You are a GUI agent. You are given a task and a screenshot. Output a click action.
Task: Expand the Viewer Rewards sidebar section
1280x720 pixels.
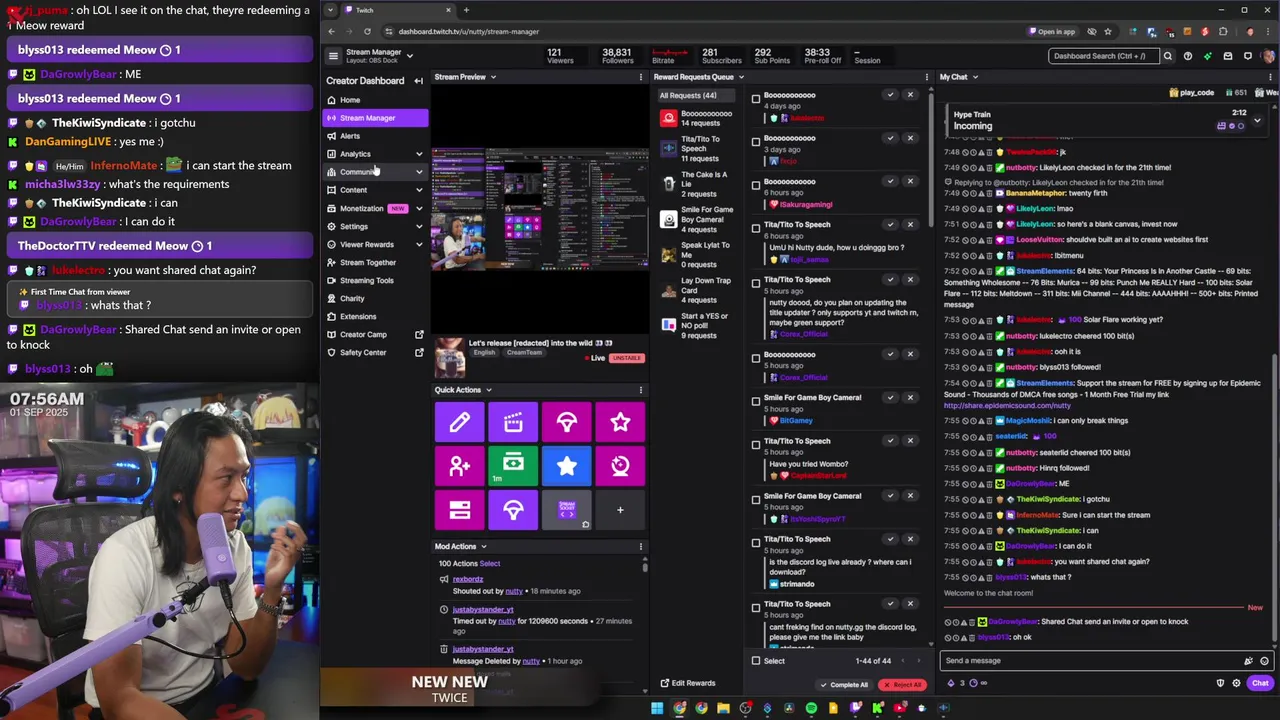[x=419, y=244]
